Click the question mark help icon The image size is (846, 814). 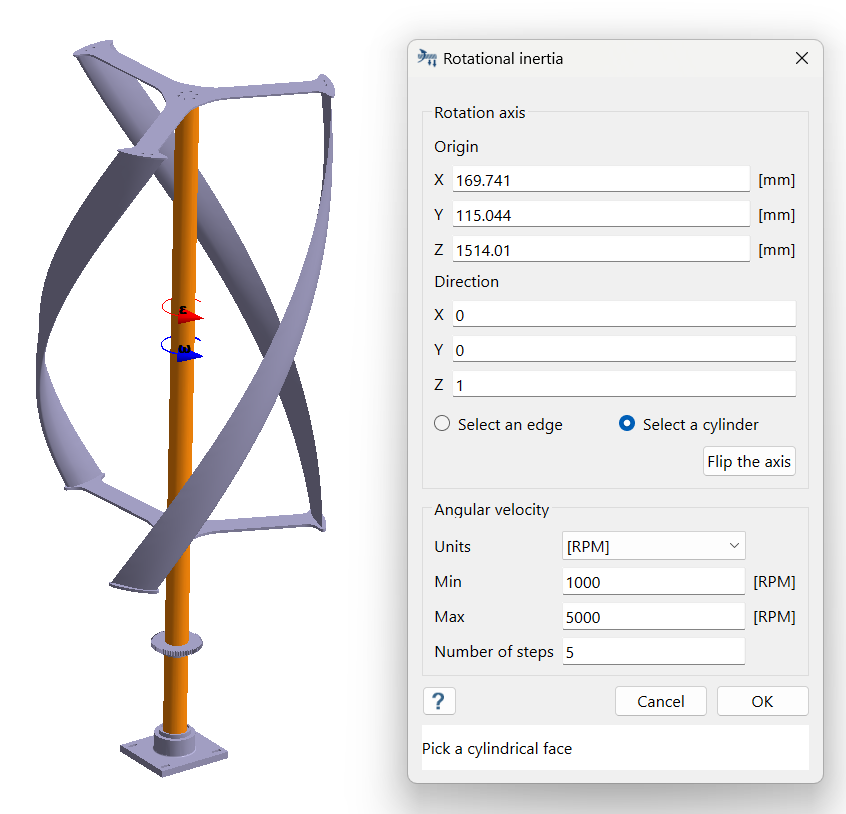[439, 701]
